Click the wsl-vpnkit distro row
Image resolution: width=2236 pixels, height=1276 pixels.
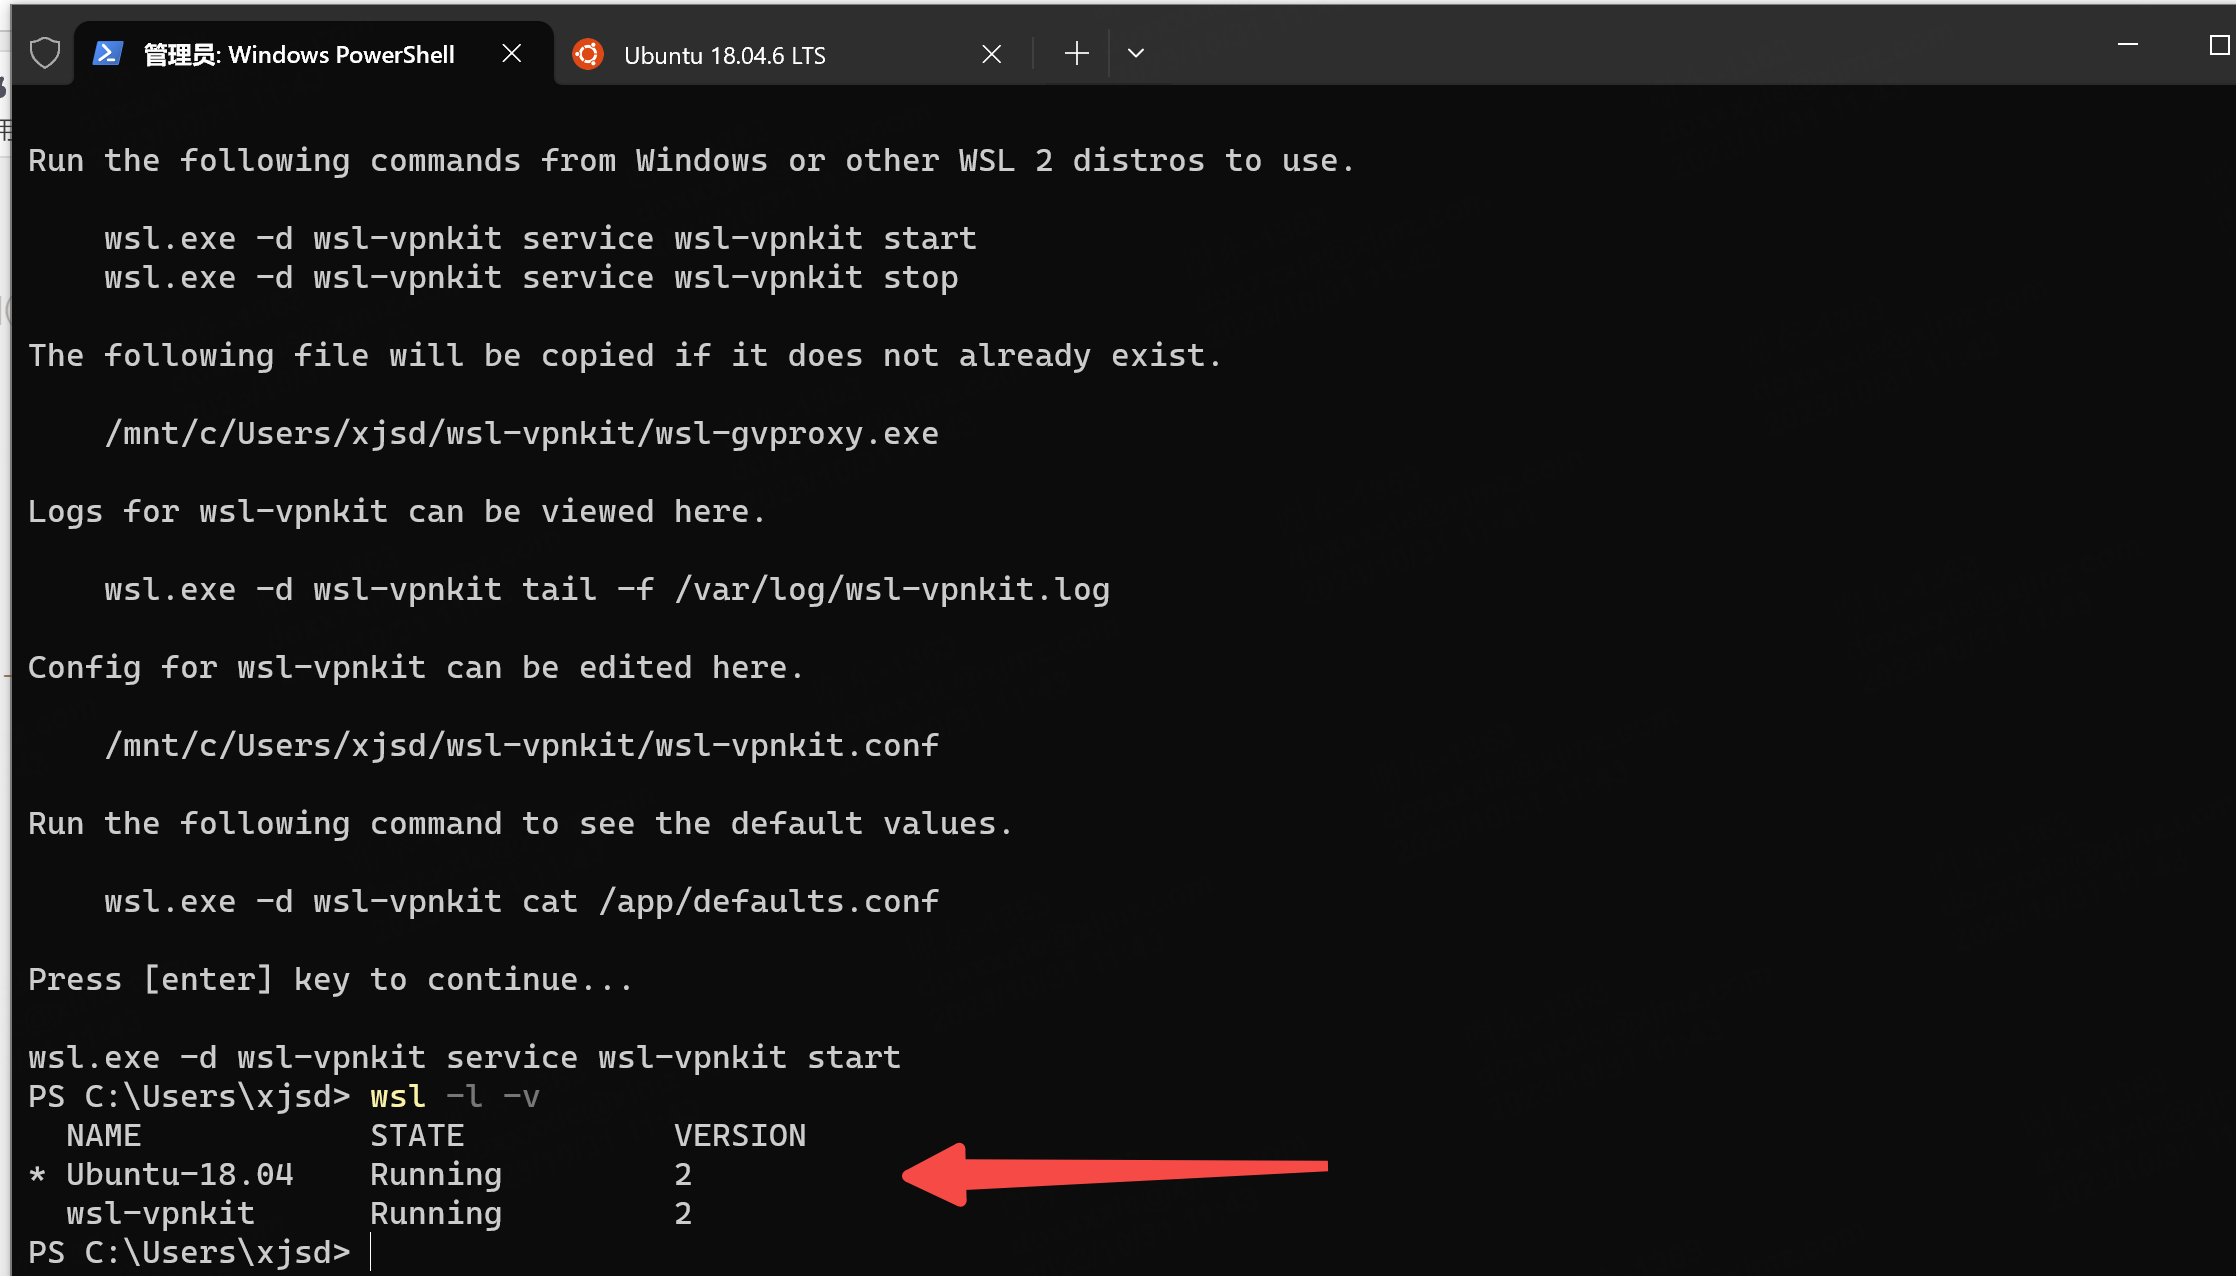click(x=360, y=1214)
